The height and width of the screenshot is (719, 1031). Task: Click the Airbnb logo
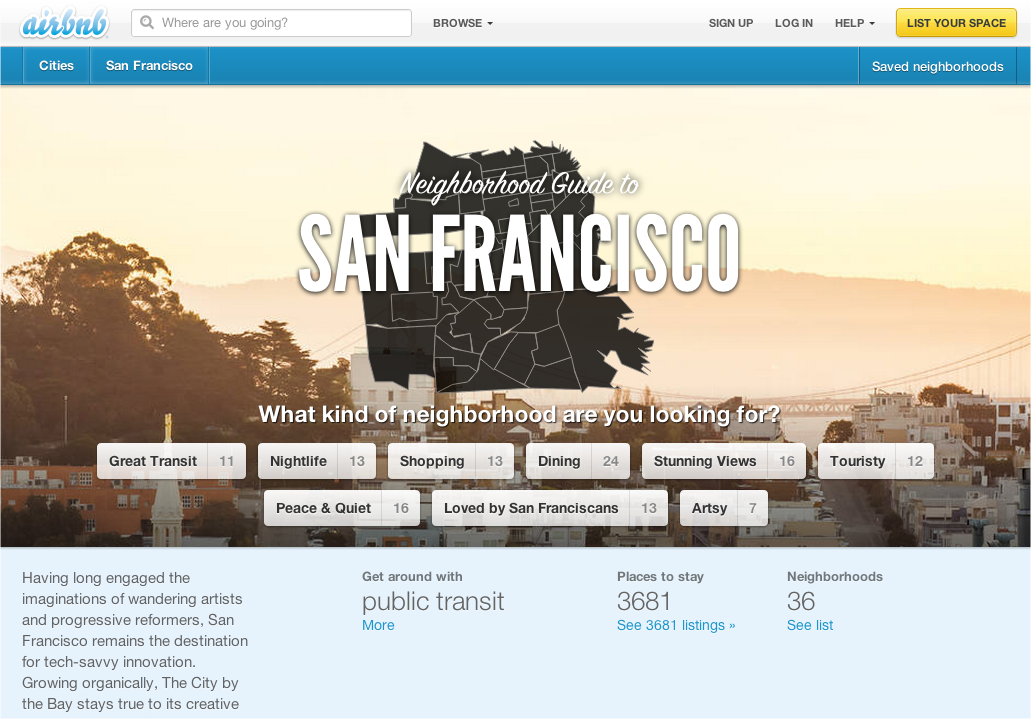point(64,24)
